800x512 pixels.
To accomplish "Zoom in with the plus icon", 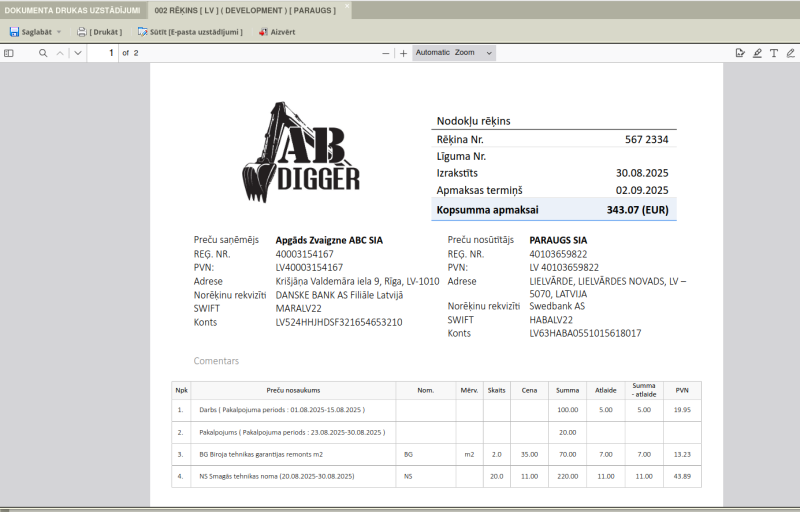I will tap(404, 53).
